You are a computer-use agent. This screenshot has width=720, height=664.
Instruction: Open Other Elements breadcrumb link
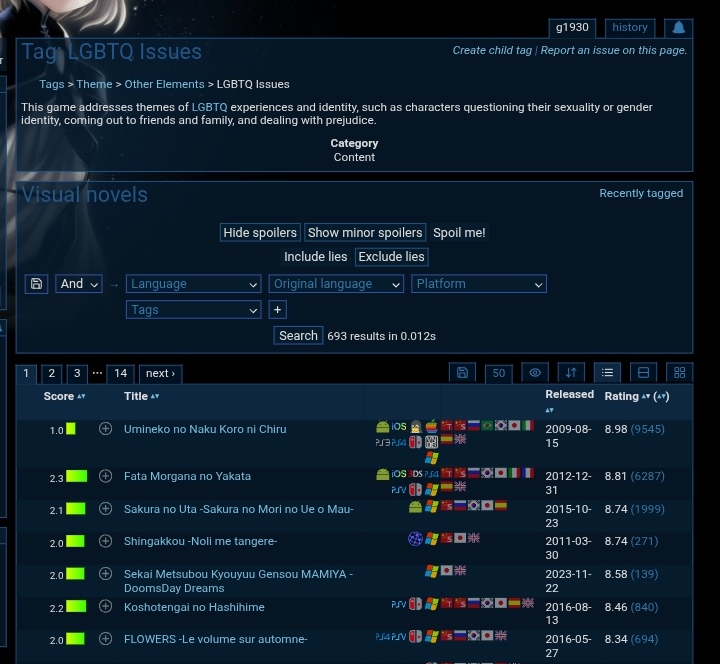tap(164, 84)
